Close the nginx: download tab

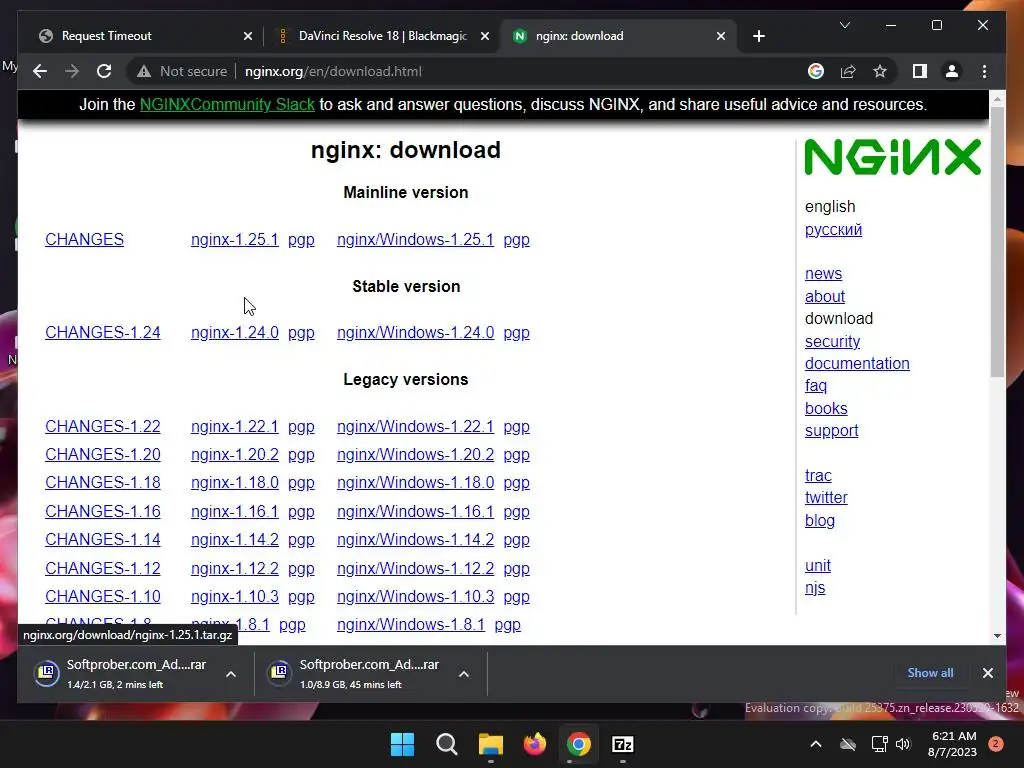tap(720, 36)
